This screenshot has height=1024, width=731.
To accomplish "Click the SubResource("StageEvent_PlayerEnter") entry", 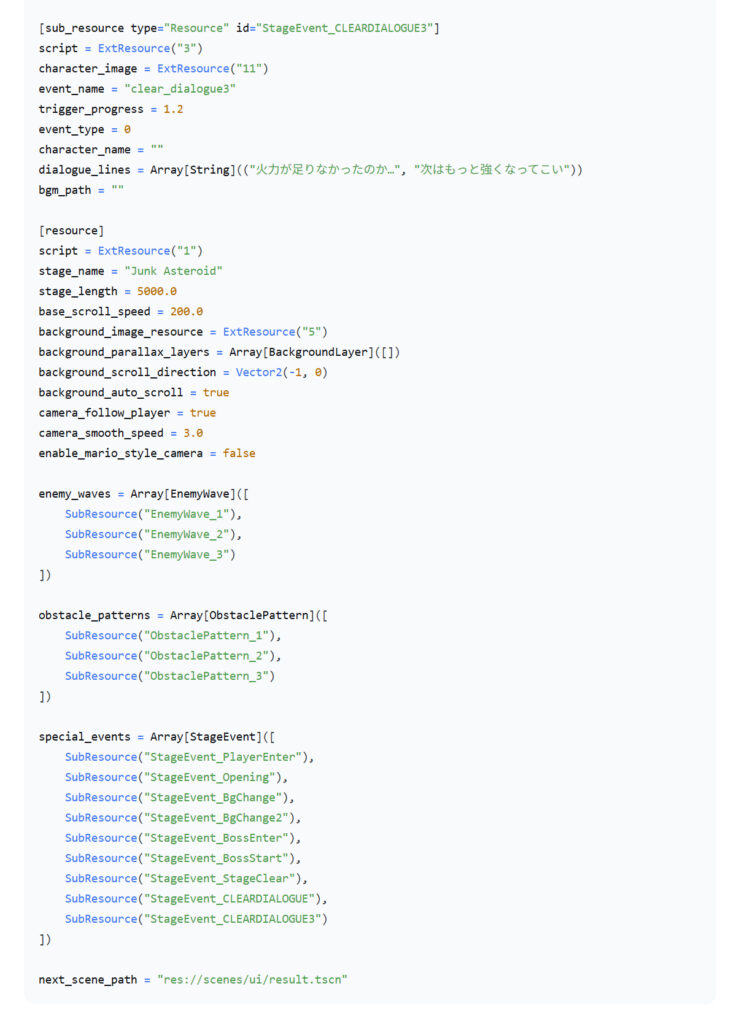I will pyautogui.click(x=189, y=757).
